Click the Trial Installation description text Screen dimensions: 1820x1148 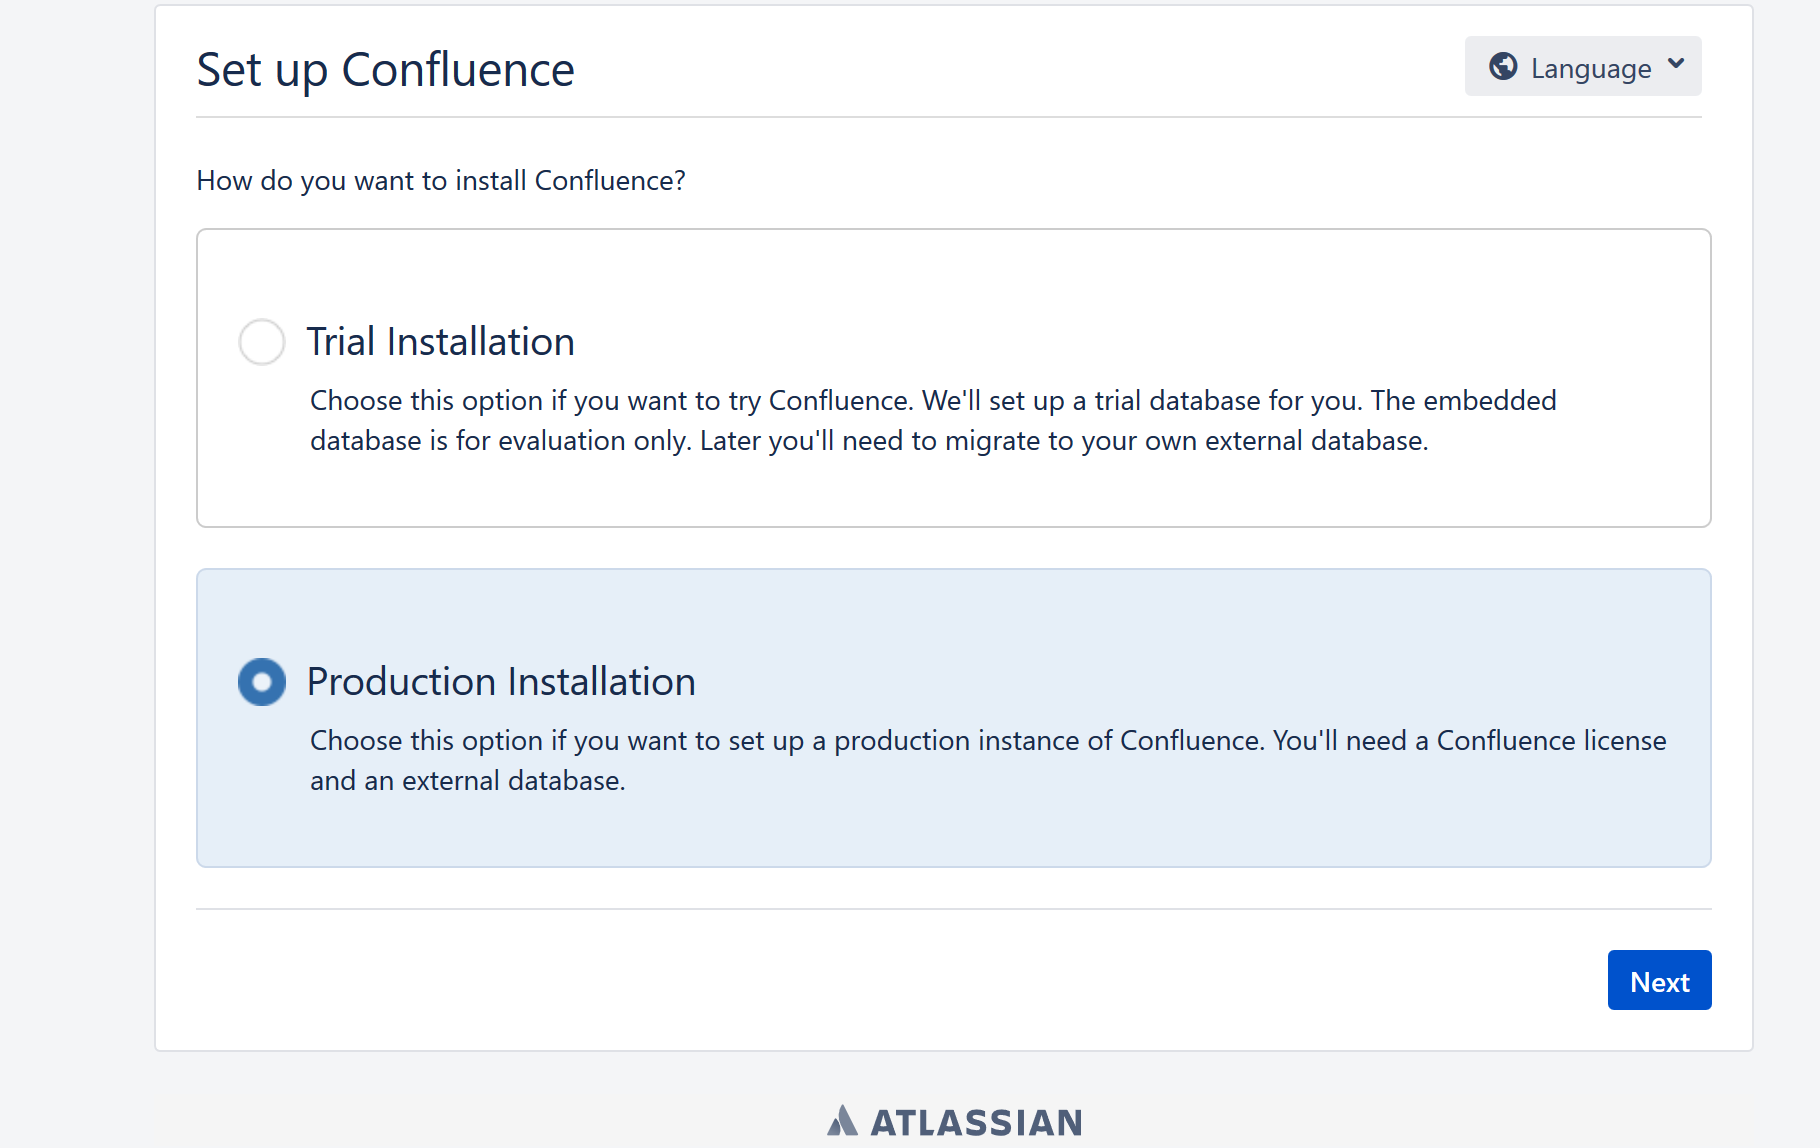pos(933,420)
